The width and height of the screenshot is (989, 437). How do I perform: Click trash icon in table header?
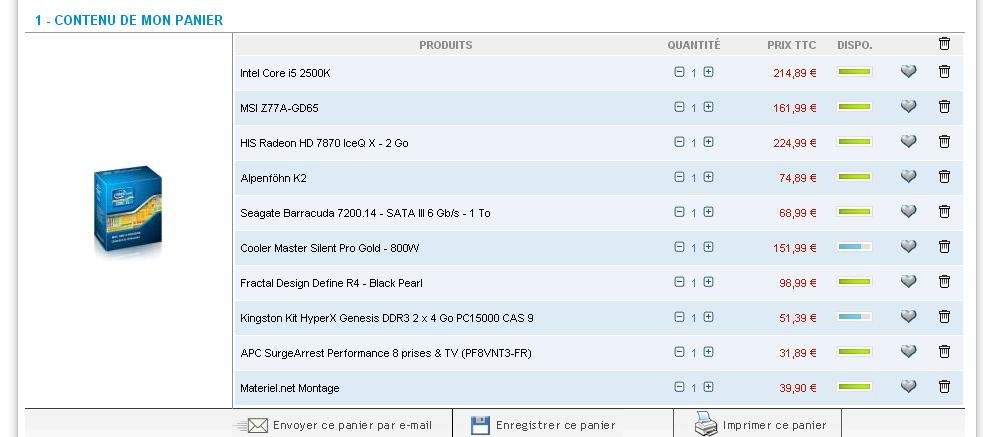click(x=944, y=44)
